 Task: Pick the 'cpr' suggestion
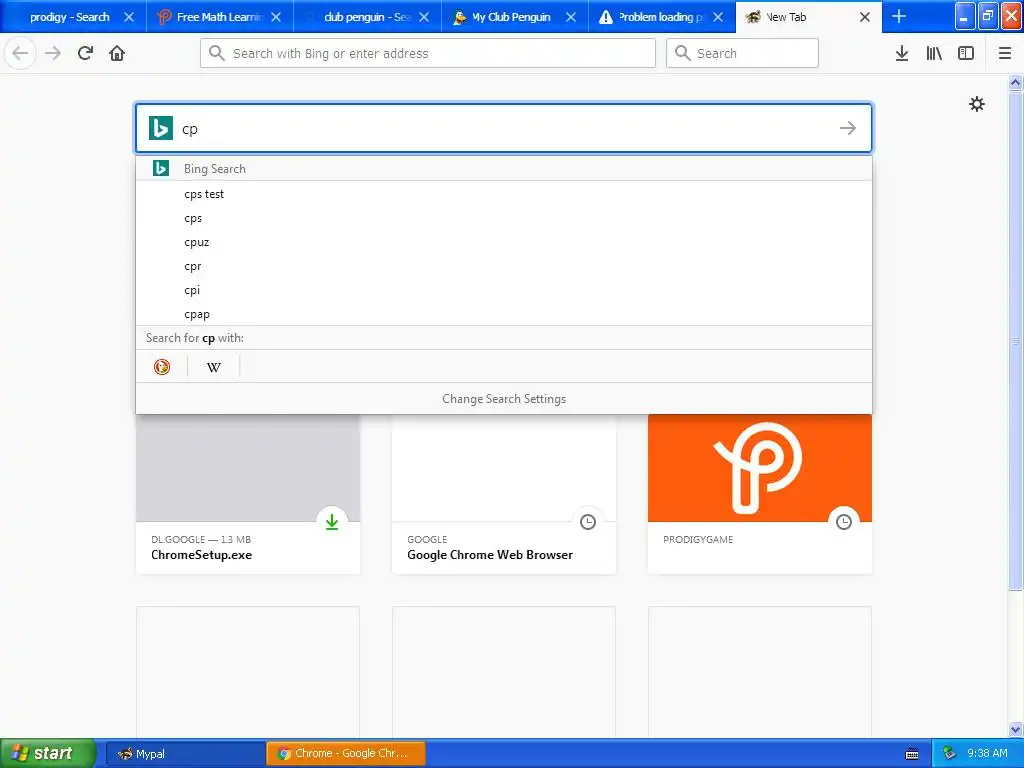coord(504,266)
